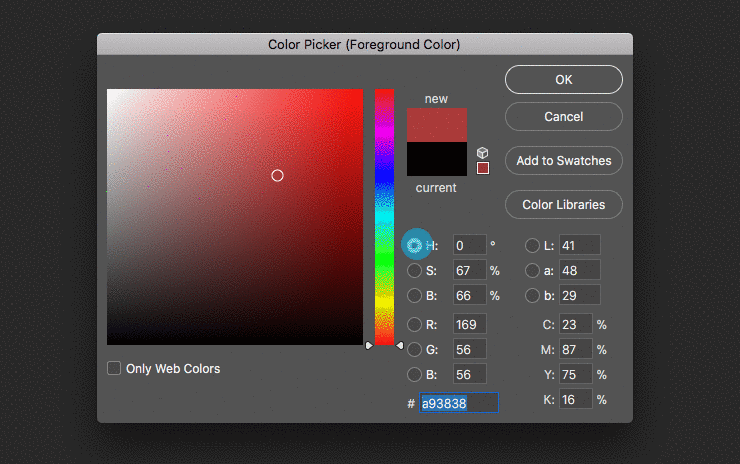Click Add to Swatches button
740x464 pixels.
563,160
